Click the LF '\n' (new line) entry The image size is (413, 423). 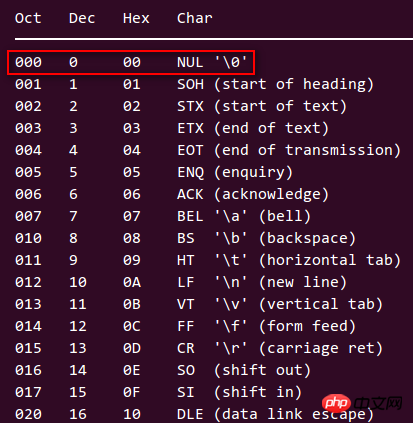262,282
